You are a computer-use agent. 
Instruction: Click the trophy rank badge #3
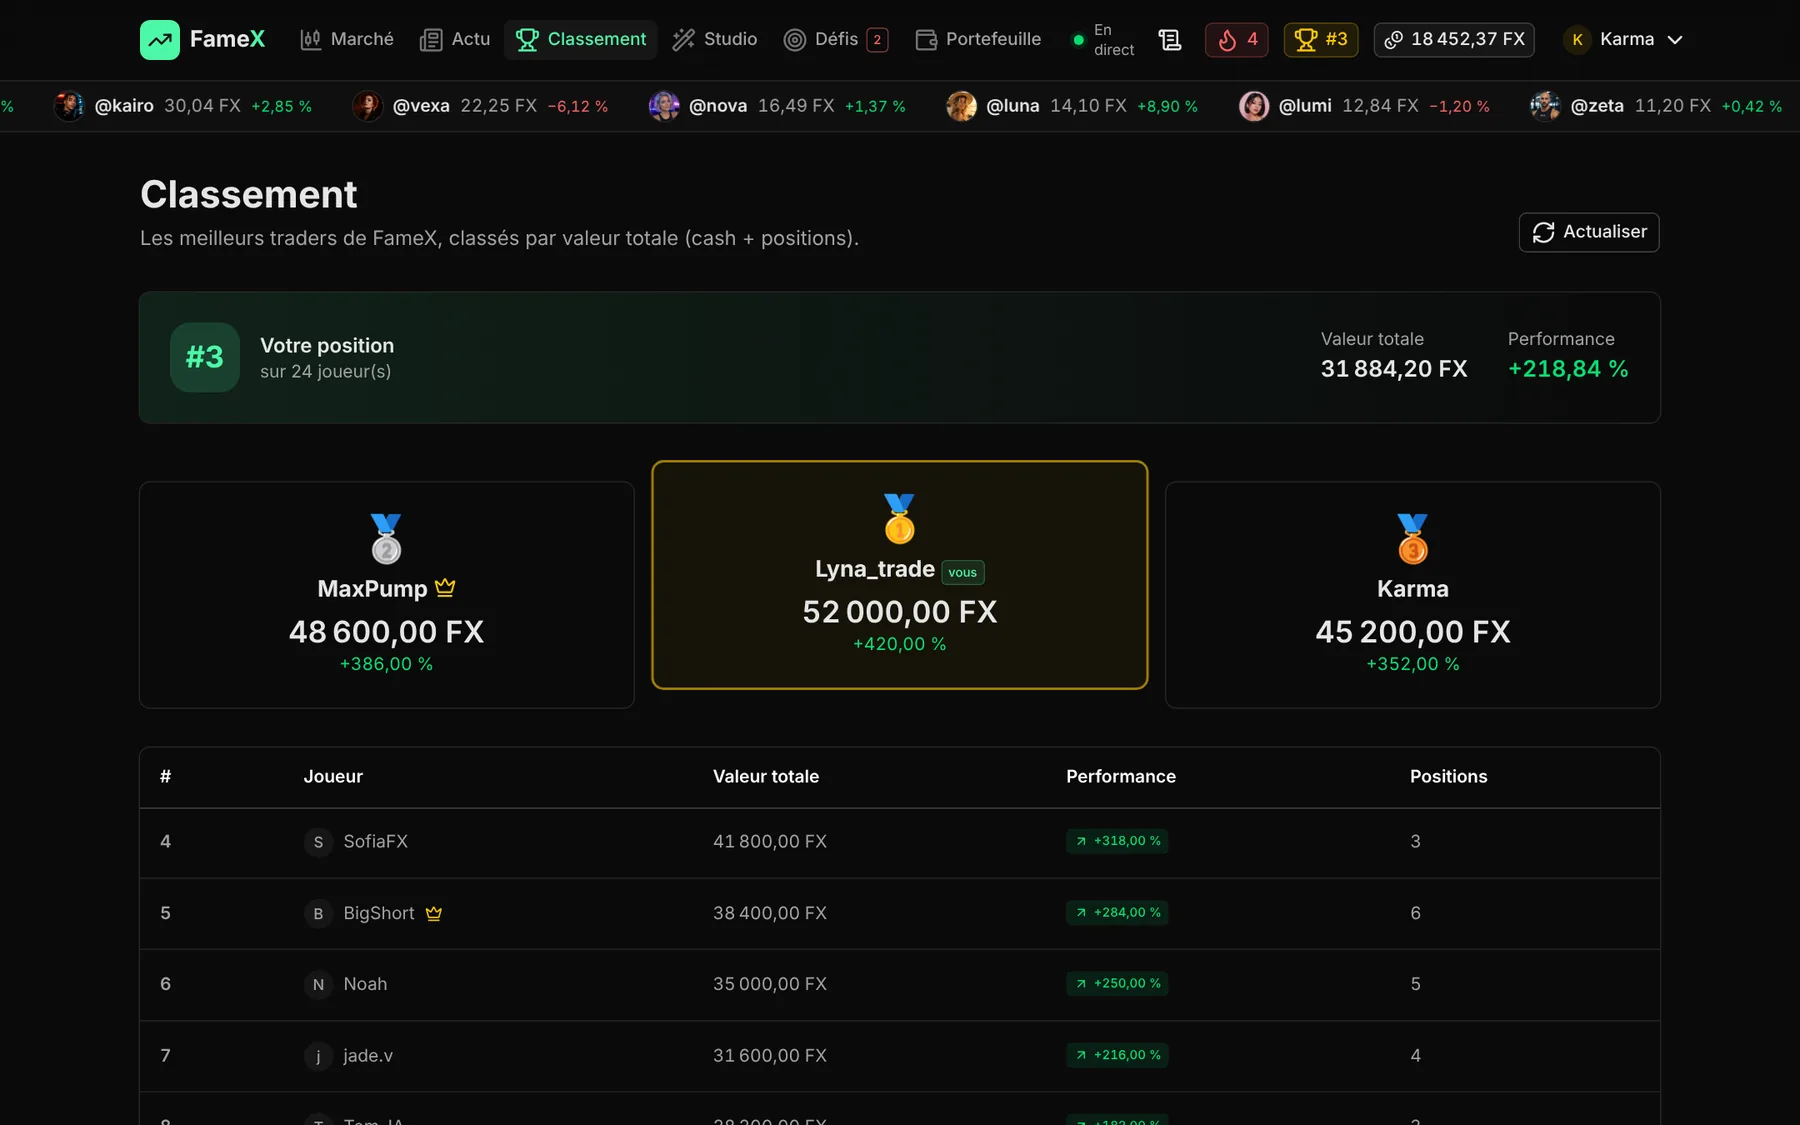tap(1321, 40)
